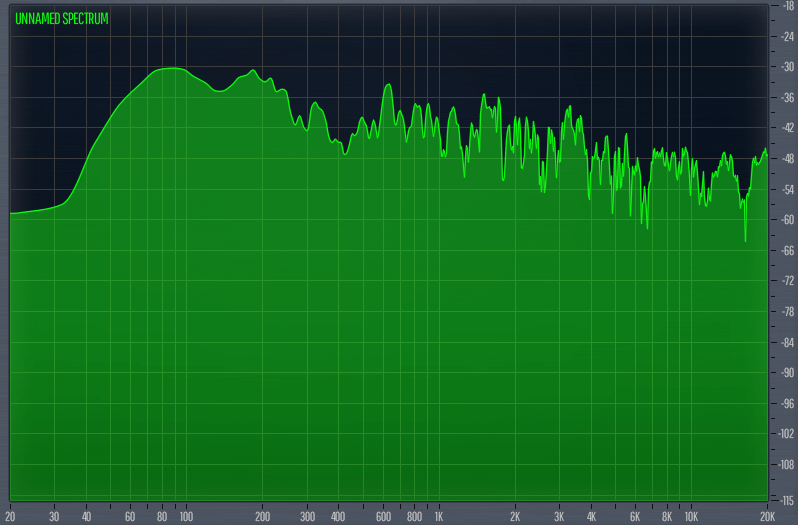Click the '2K' frequency label
This screenshot has width=798, height=525.
(x=515, y=517)
